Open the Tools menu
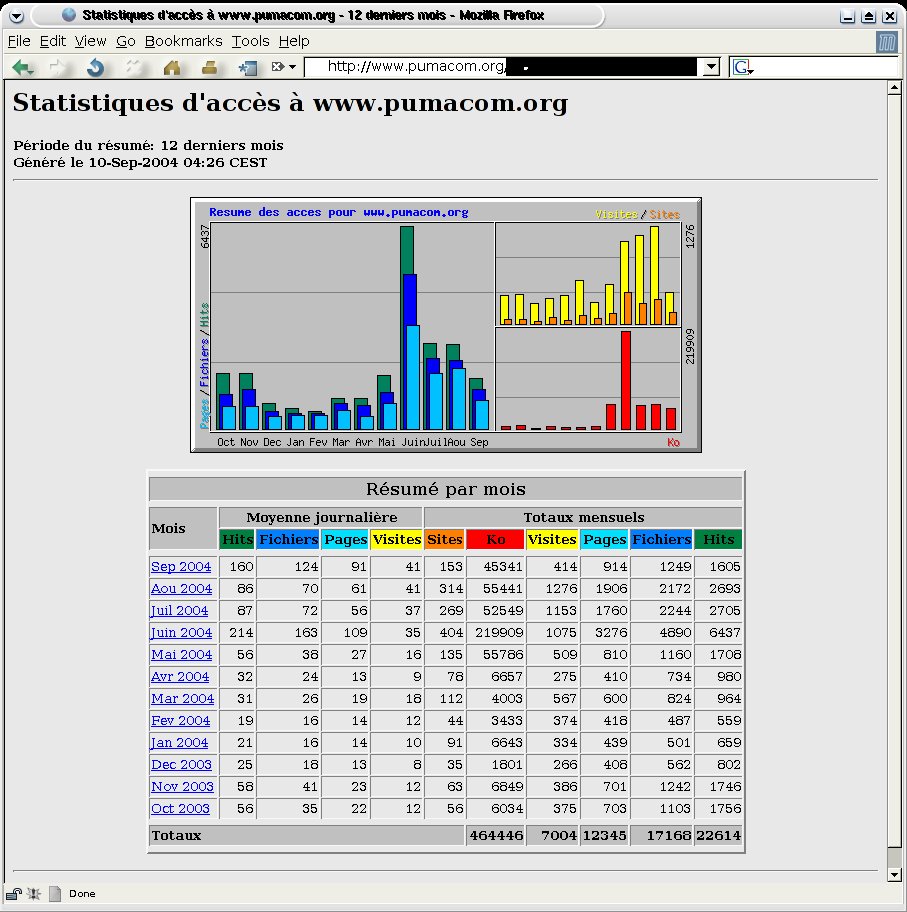Viewport: 907px width, 912px height. [x=250, y=41]
